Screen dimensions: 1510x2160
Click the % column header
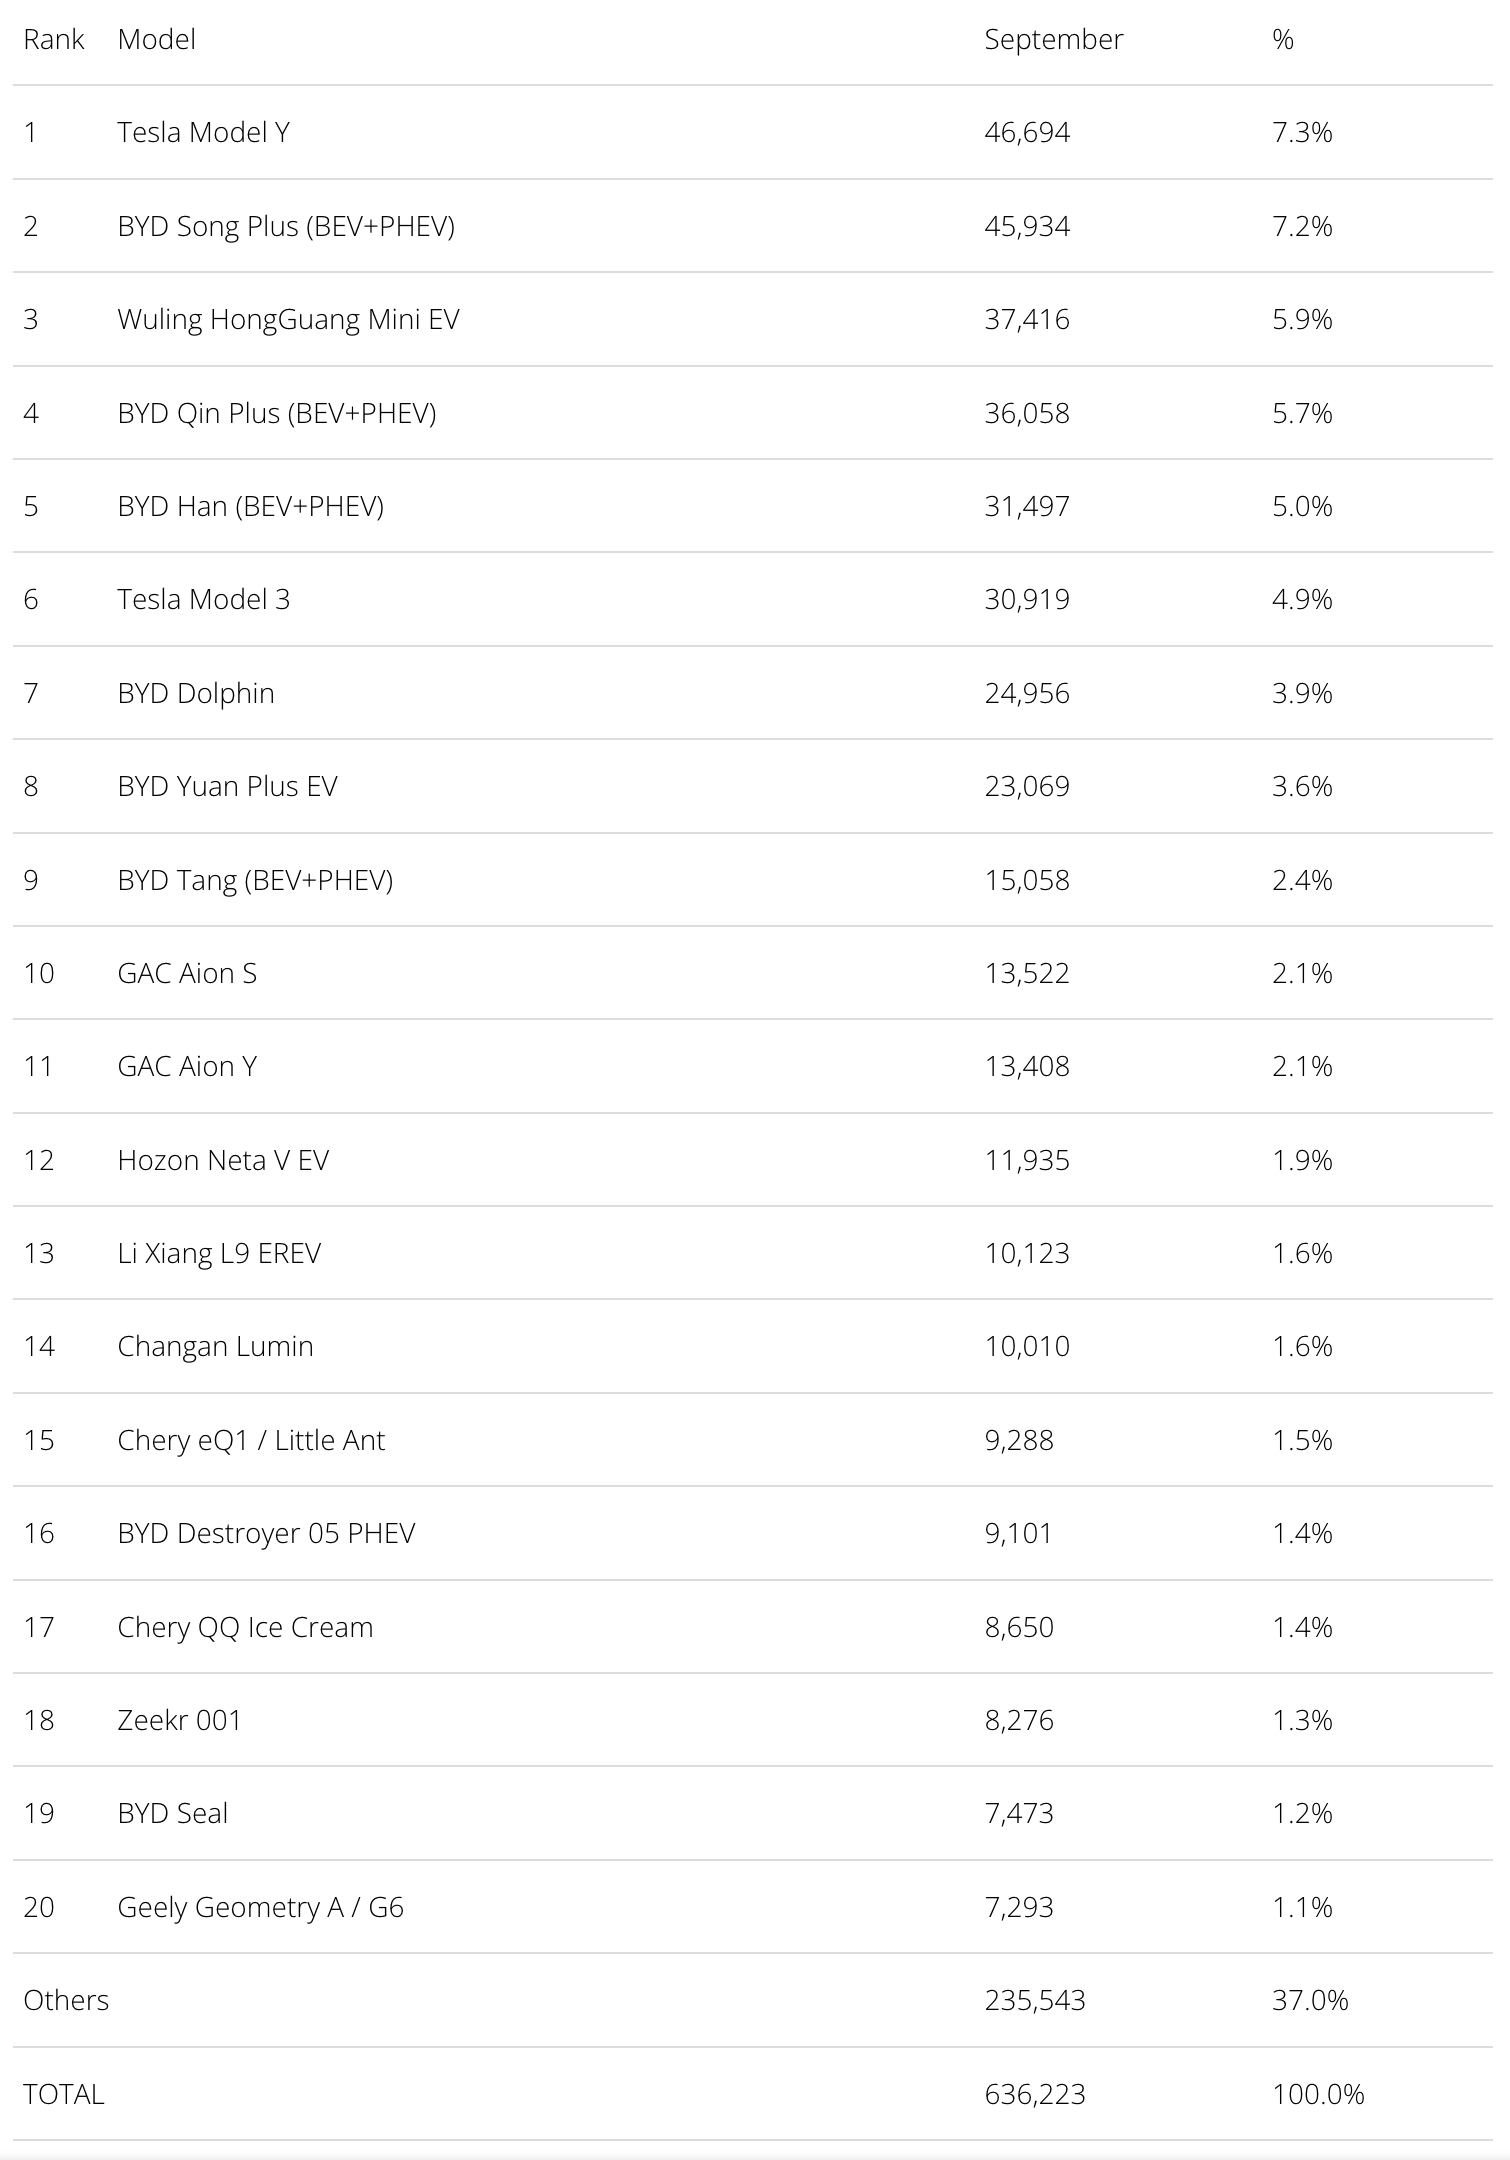click(1282, 39)
